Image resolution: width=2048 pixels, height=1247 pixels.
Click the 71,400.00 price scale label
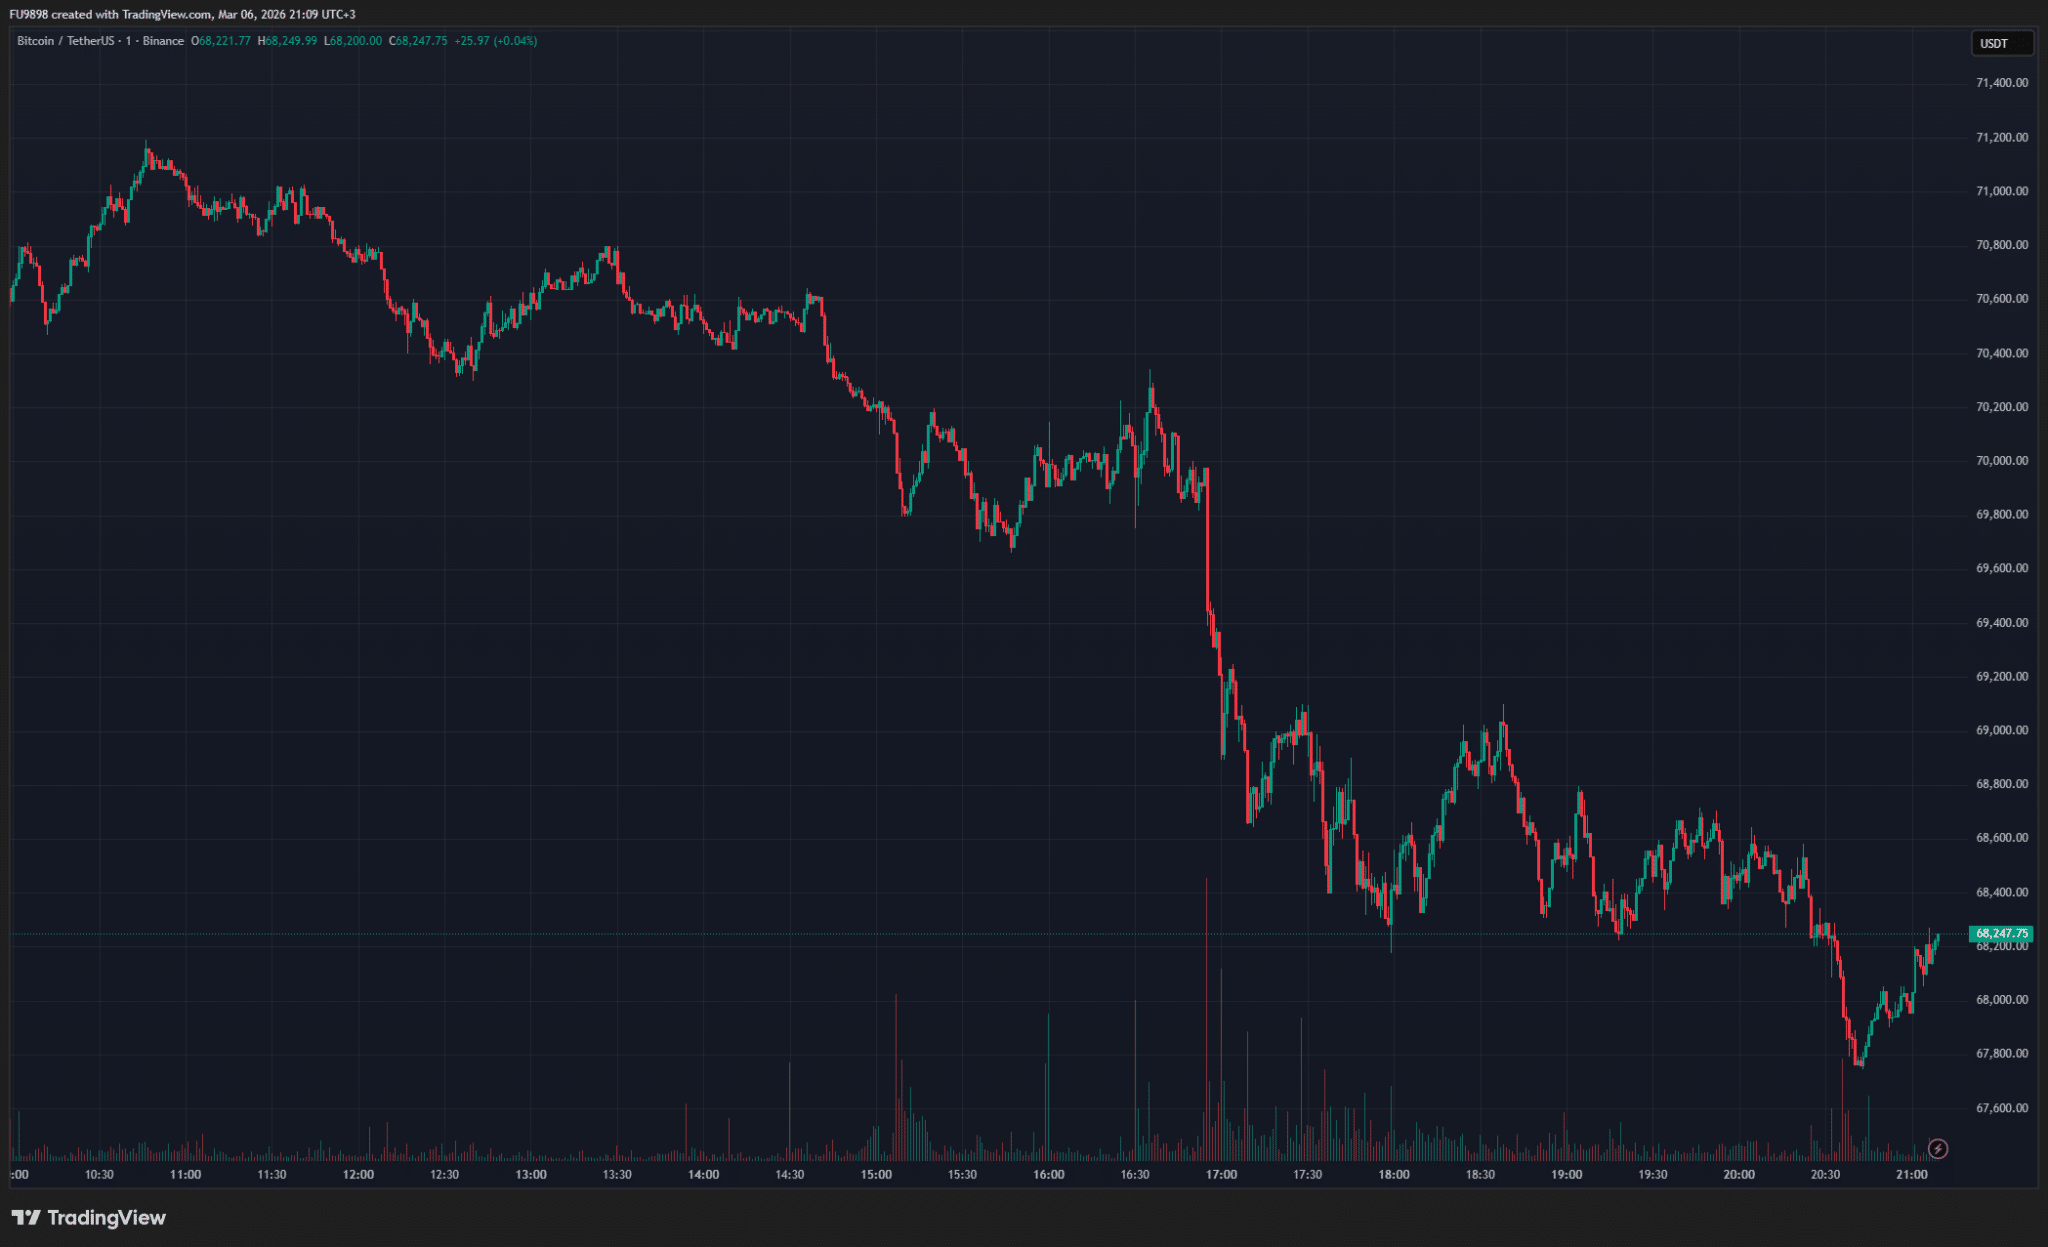[x=2001, y=83]
